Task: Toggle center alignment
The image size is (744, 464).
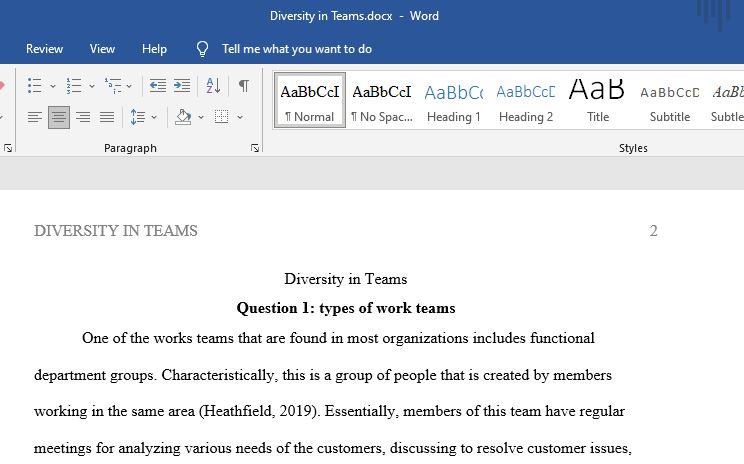Action: 59,117
